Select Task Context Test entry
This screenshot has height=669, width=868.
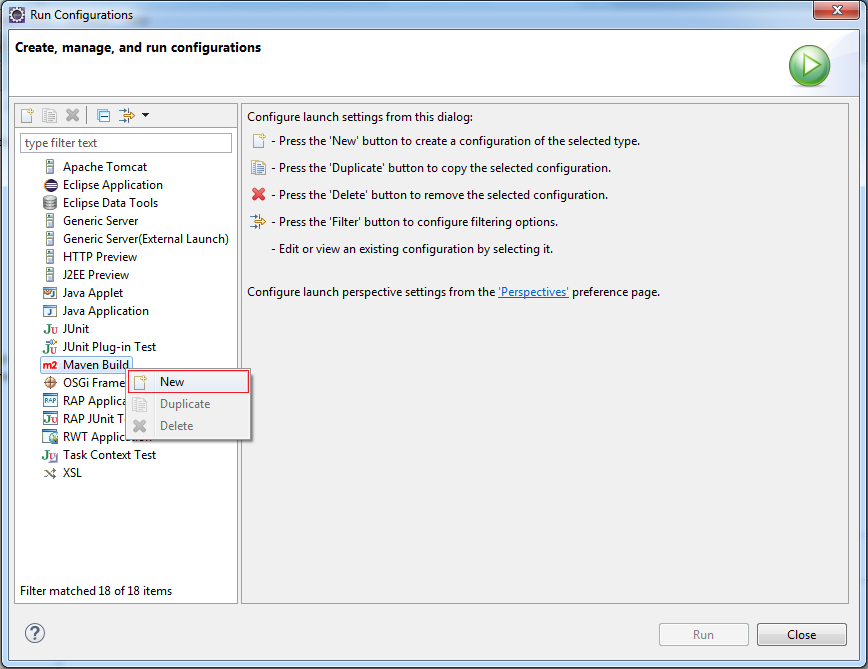point(109,455)
